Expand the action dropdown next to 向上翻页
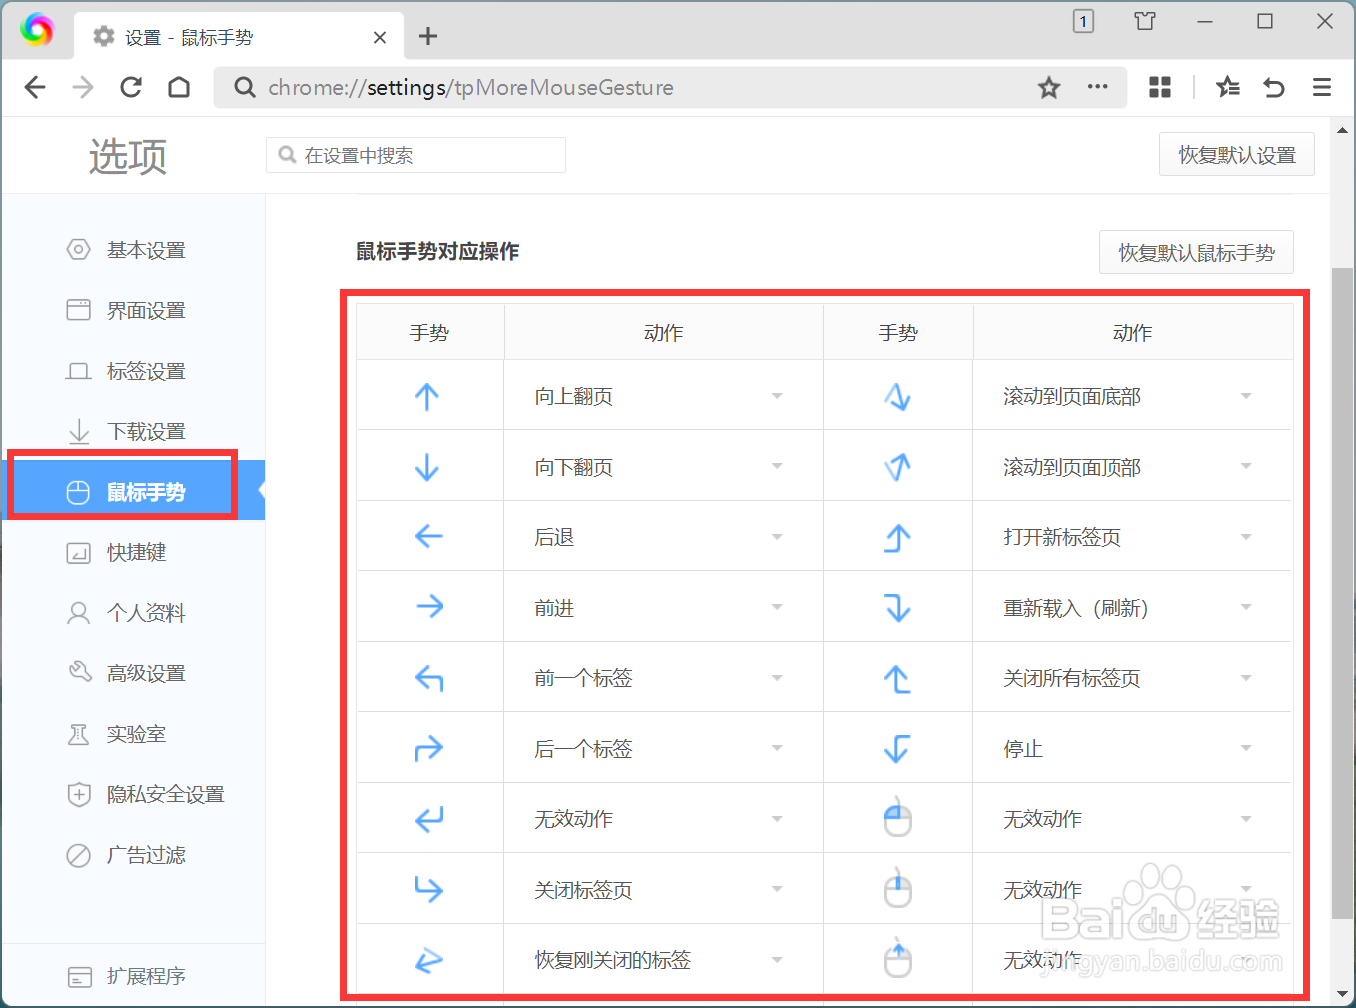The height and width of the screenshot is (1008, 1356). point(777,395)
